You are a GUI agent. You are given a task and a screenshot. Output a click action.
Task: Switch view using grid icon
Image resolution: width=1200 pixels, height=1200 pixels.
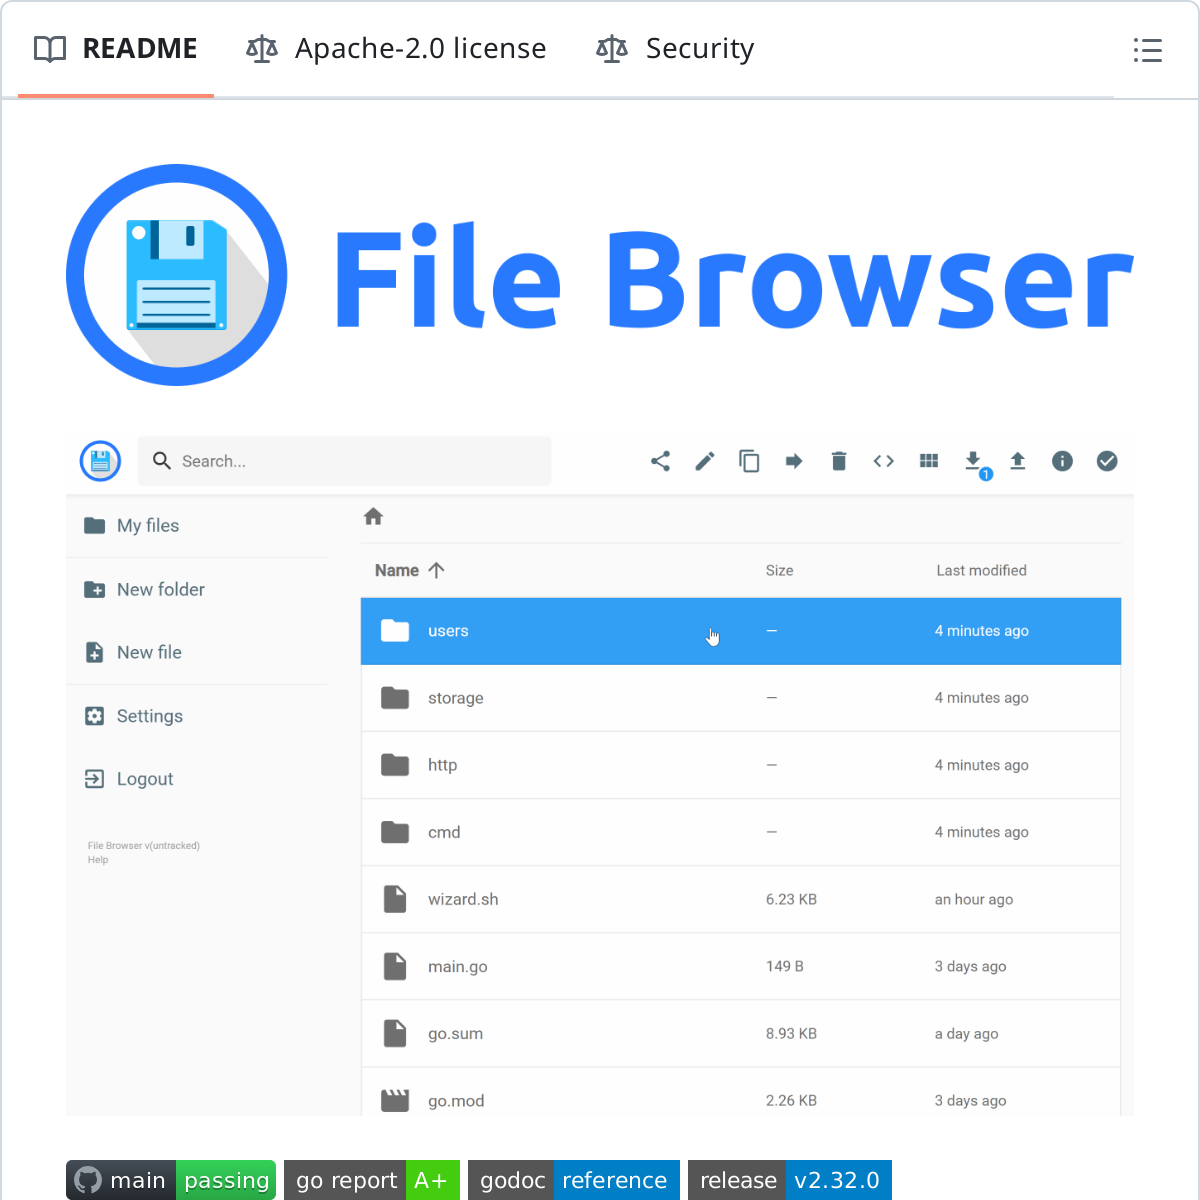pyautogui.click(x=929, y=461)
